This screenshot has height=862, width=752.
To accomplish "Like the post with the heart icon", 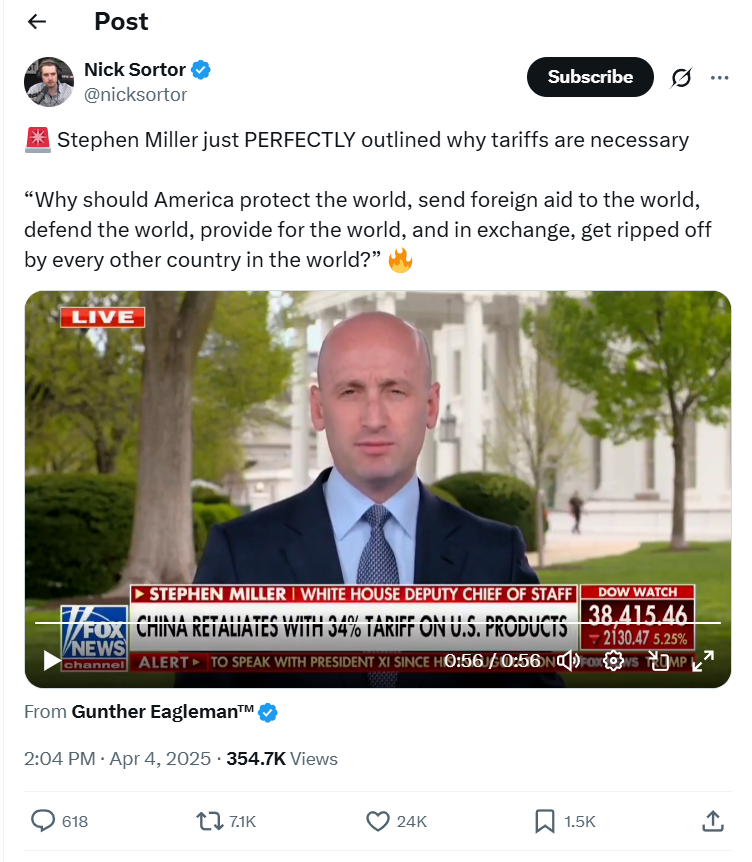I will click(x=378, y=821).
